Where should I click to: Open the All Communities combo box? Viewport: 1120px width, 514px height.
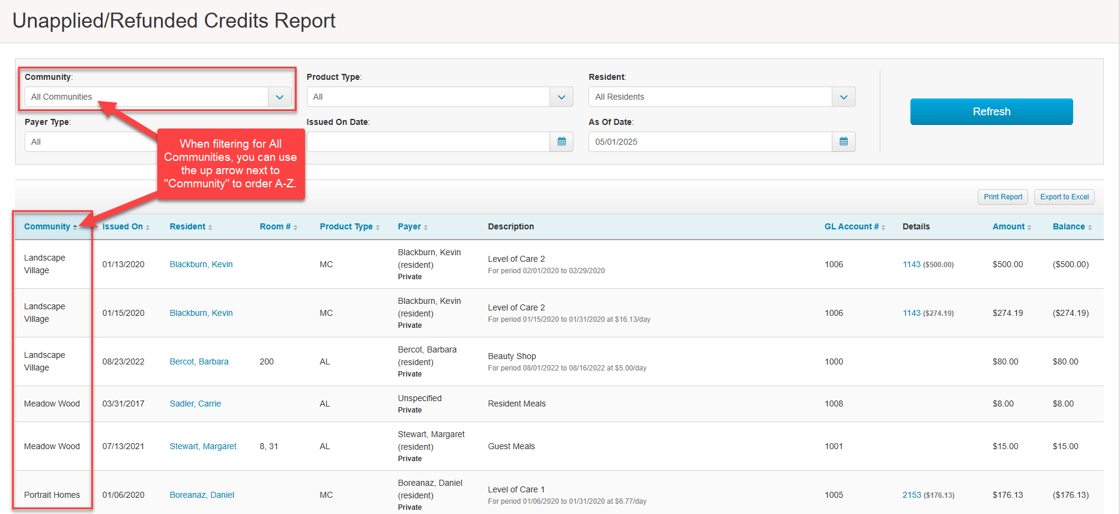[158, 97]
